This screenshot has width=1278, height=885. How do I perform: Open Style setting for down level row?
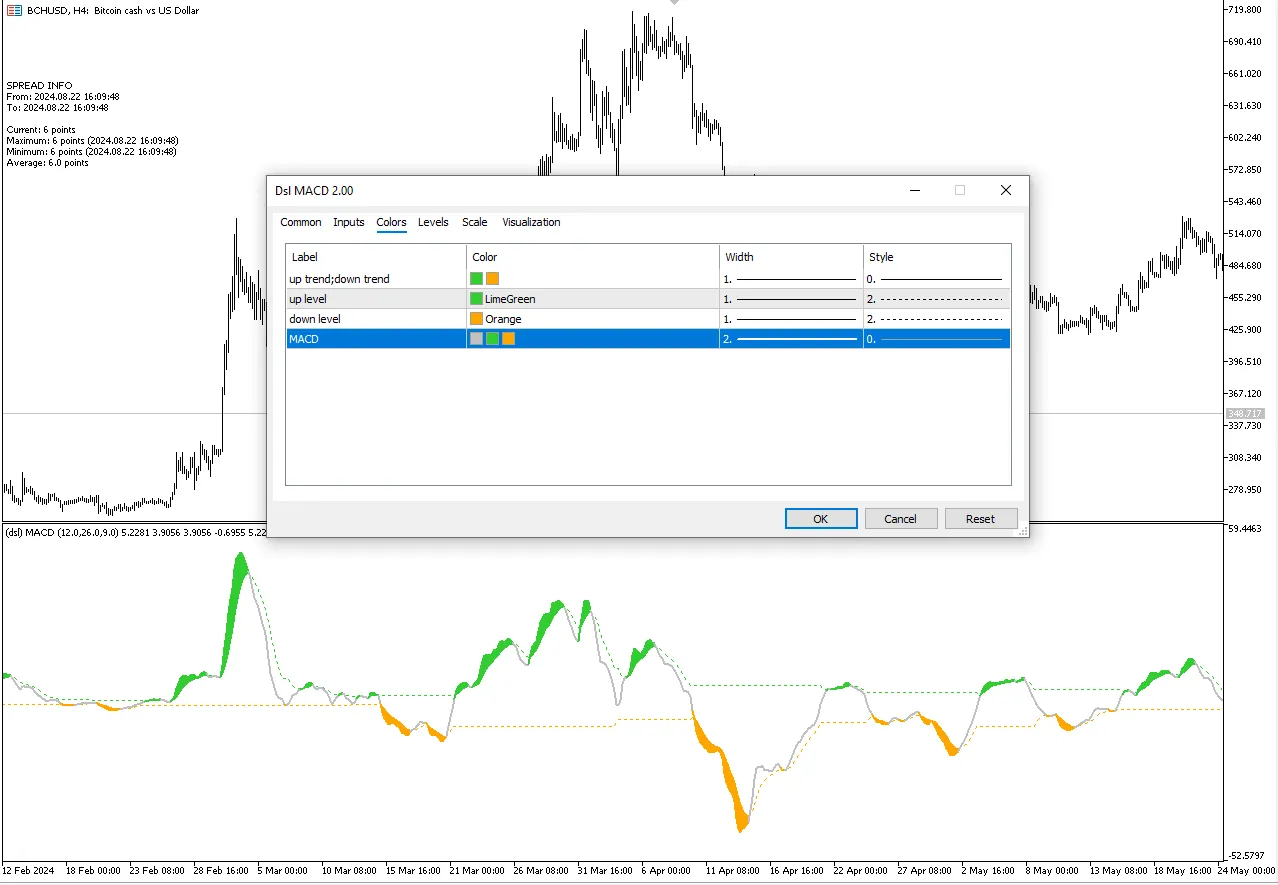tap(935, 319)
